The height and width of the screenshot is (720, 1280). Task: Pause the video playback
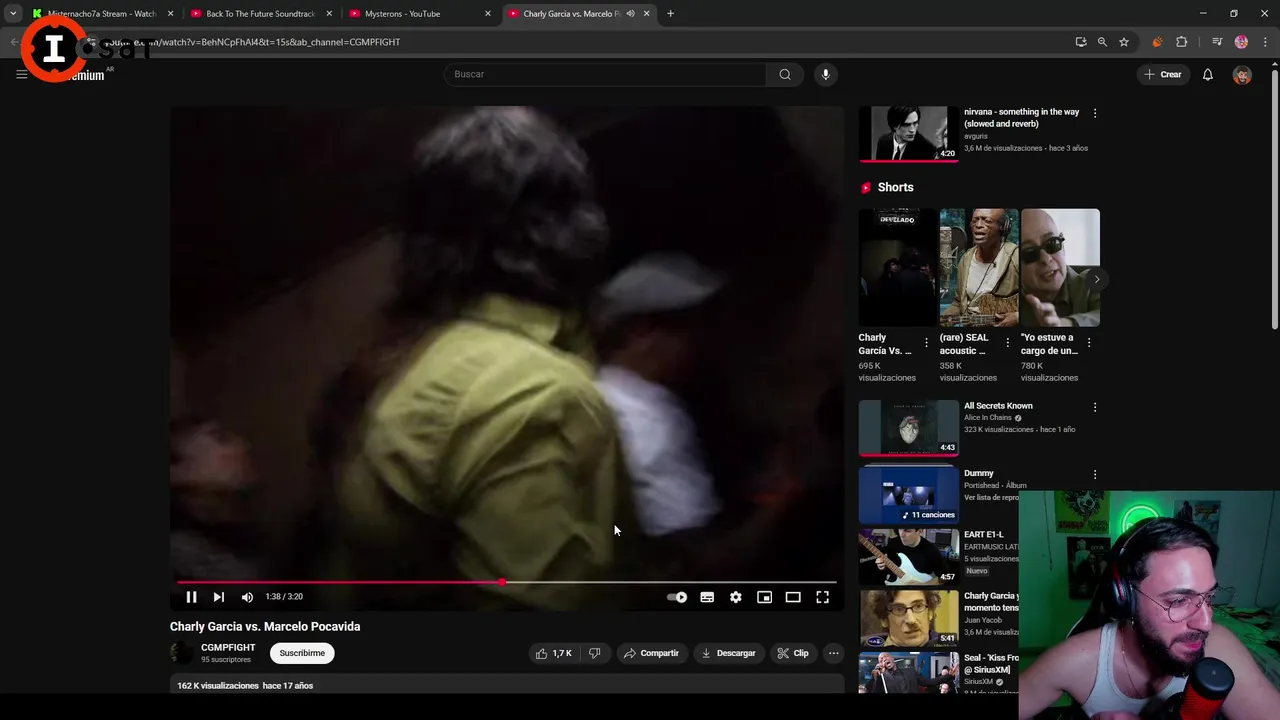click(191, 597)
